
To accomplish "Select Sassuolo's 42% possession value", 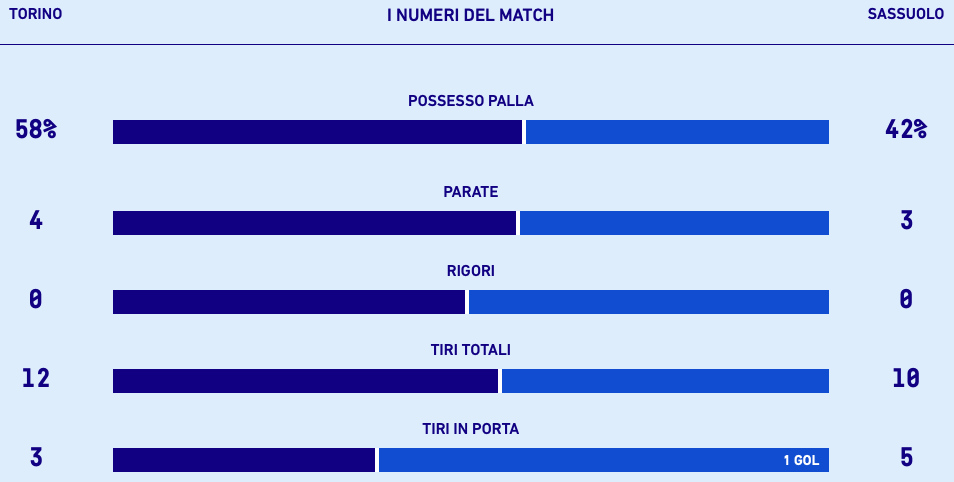I will click(906, 129).
